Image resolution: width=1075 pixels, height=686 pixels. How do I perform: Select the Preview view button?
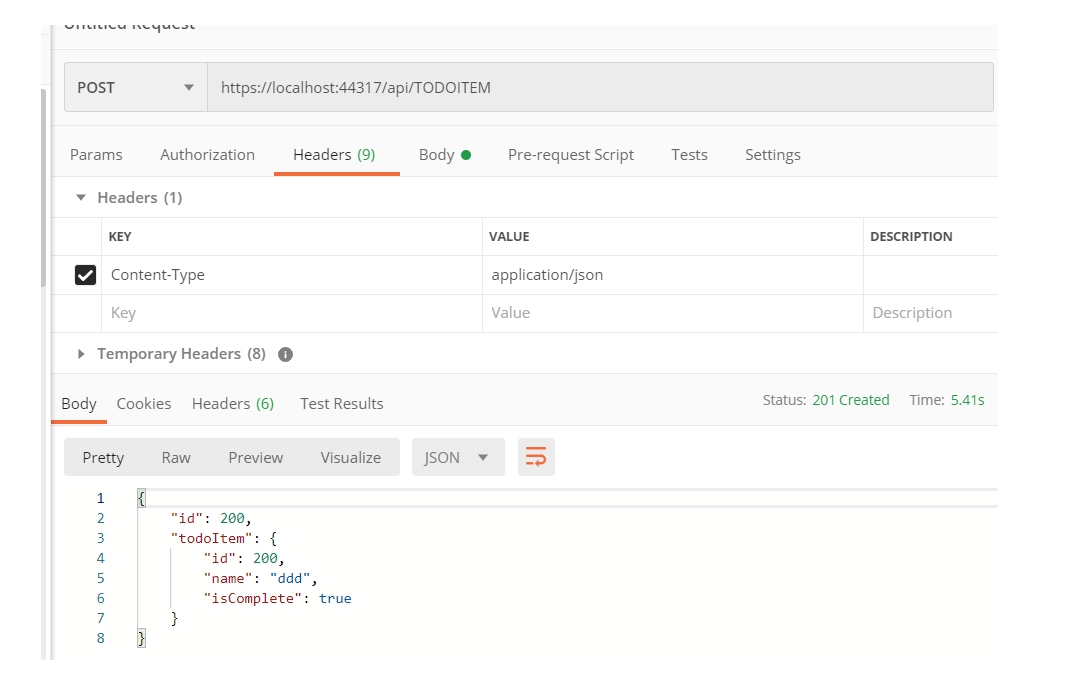pos(256,458)
